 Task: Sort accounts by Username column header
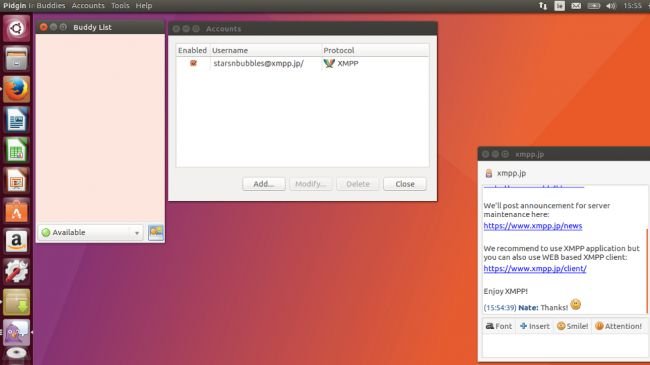click(x=266, y=50)
